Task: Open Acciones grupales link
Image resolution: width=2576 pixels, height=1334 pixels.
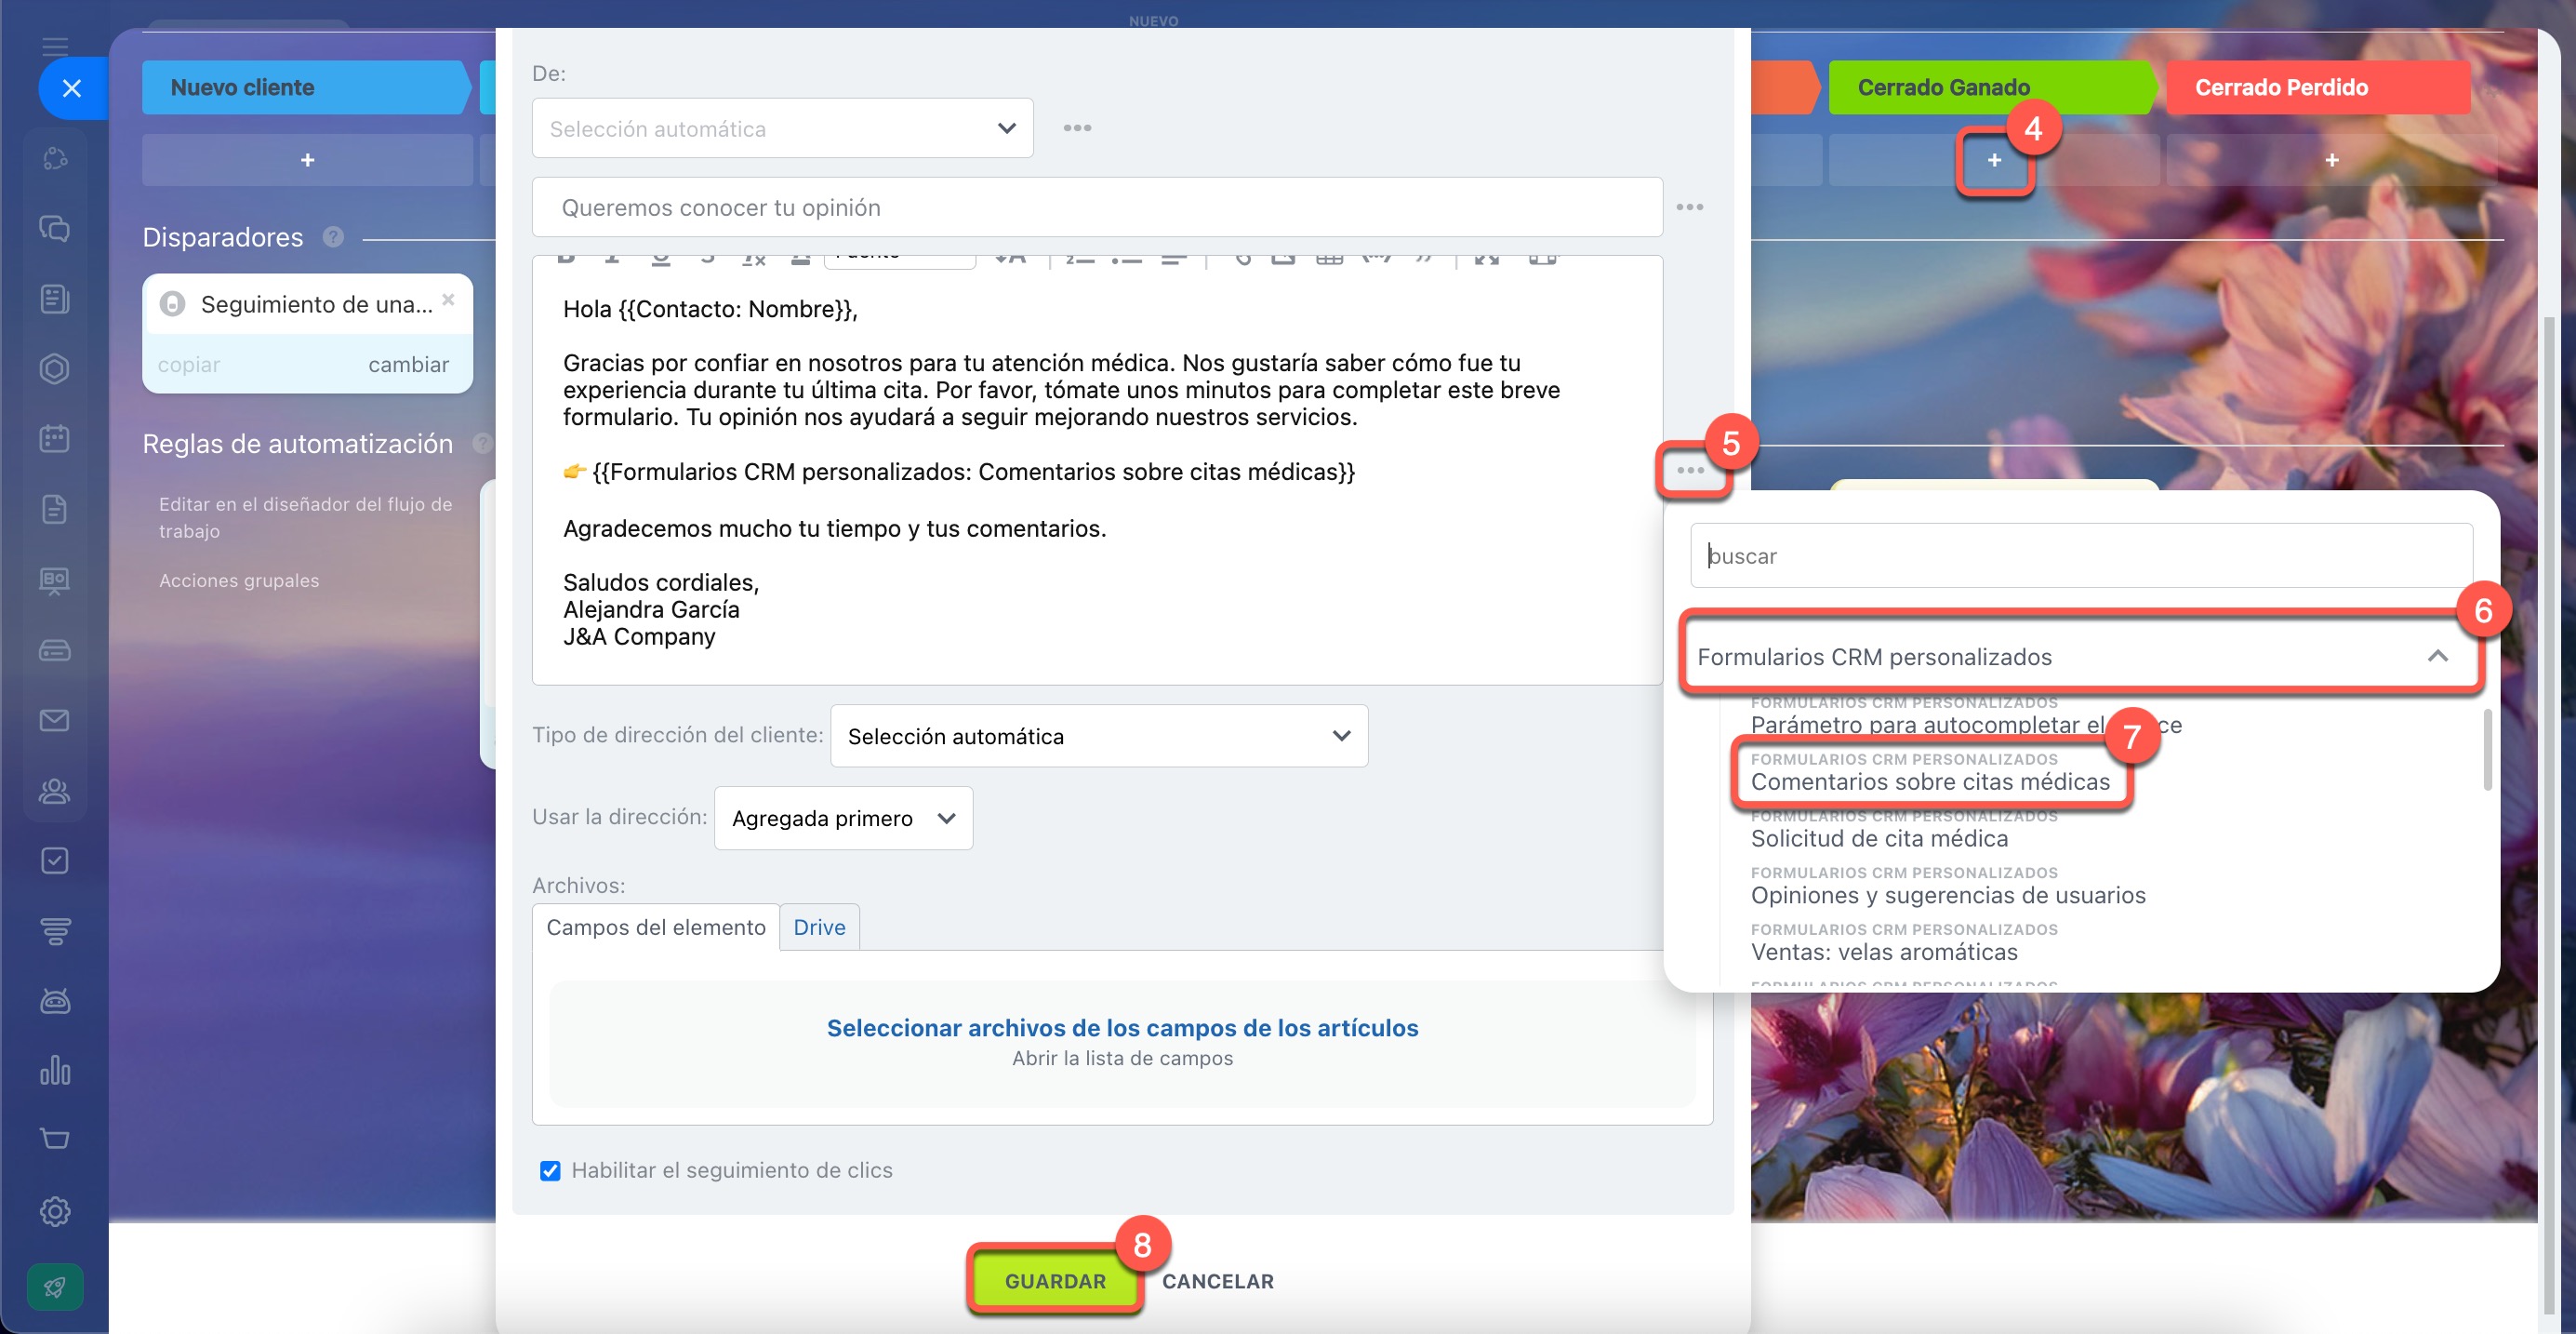Action: pyautogui.click(x=239, y=581)
